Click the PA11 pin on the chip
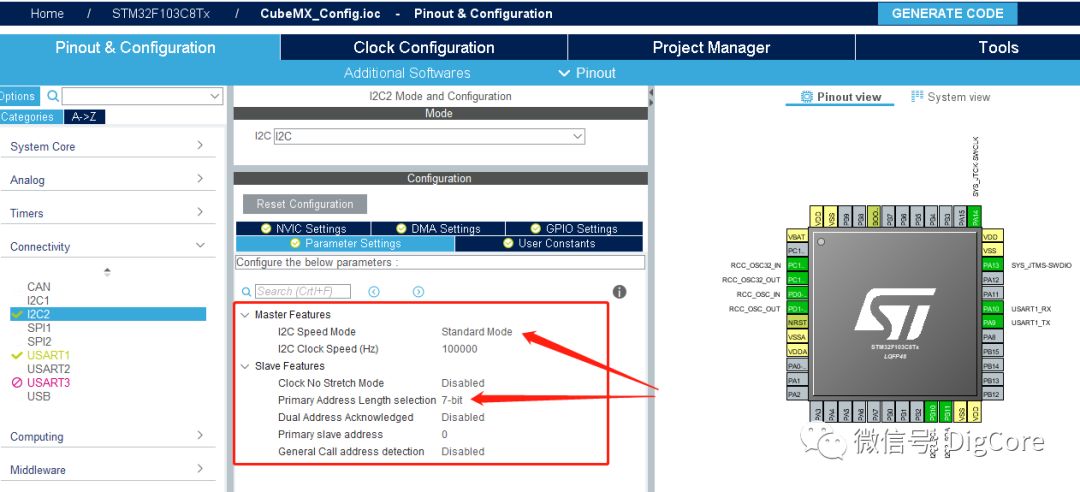This screenshot has height=492, width=1080. tap(992, 294)
